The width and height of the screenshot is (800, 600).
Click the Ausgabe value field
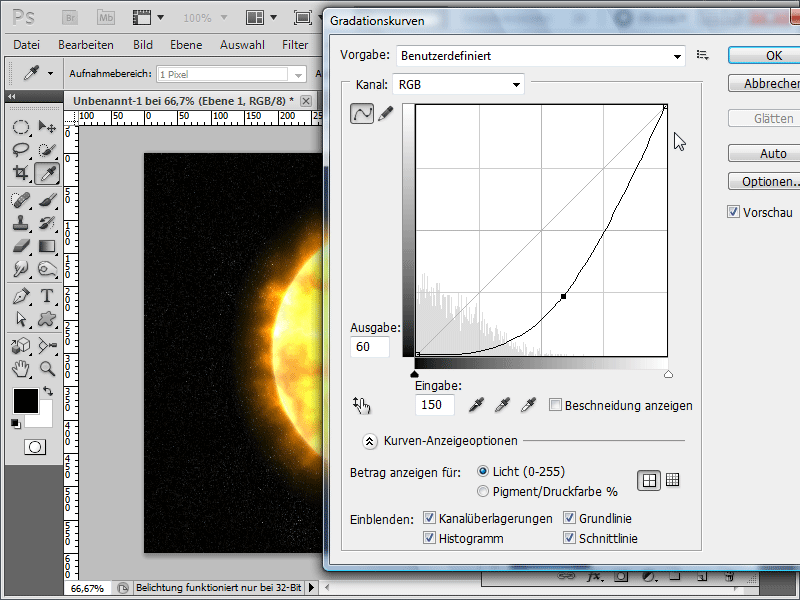pos(370,347)
